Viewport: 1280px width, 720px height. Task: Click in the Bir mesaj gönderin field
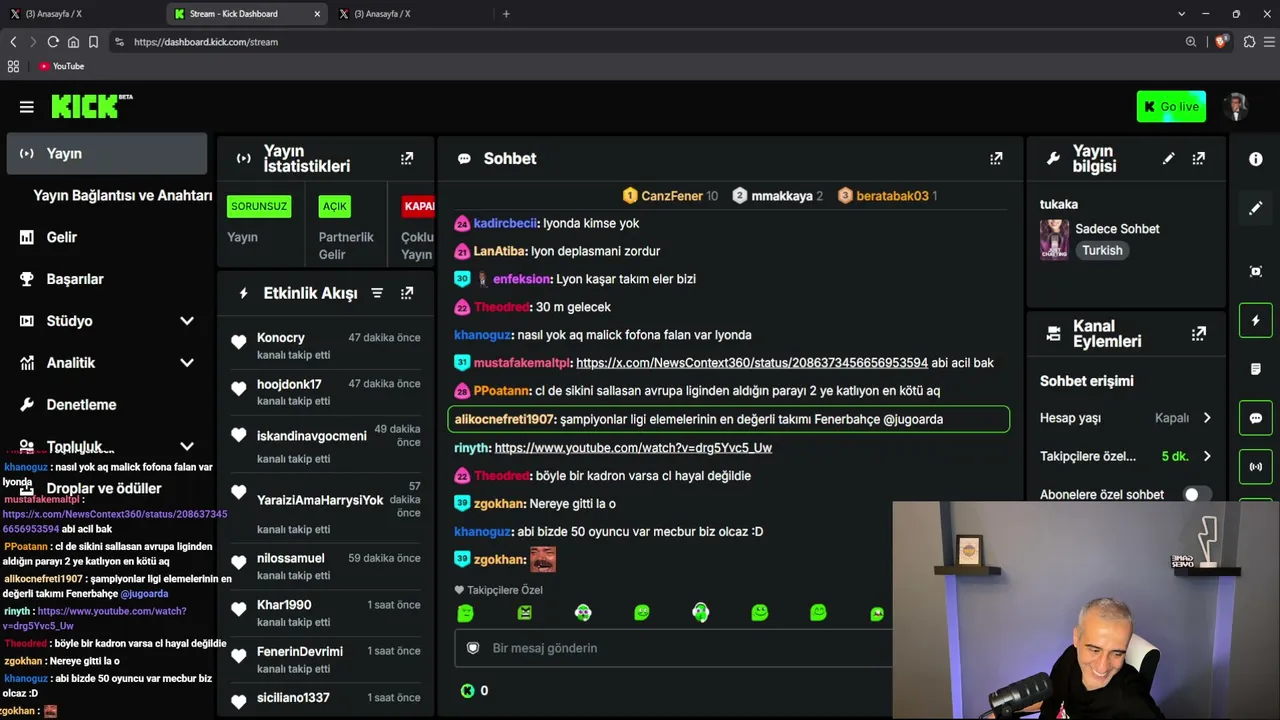point(672,648)
